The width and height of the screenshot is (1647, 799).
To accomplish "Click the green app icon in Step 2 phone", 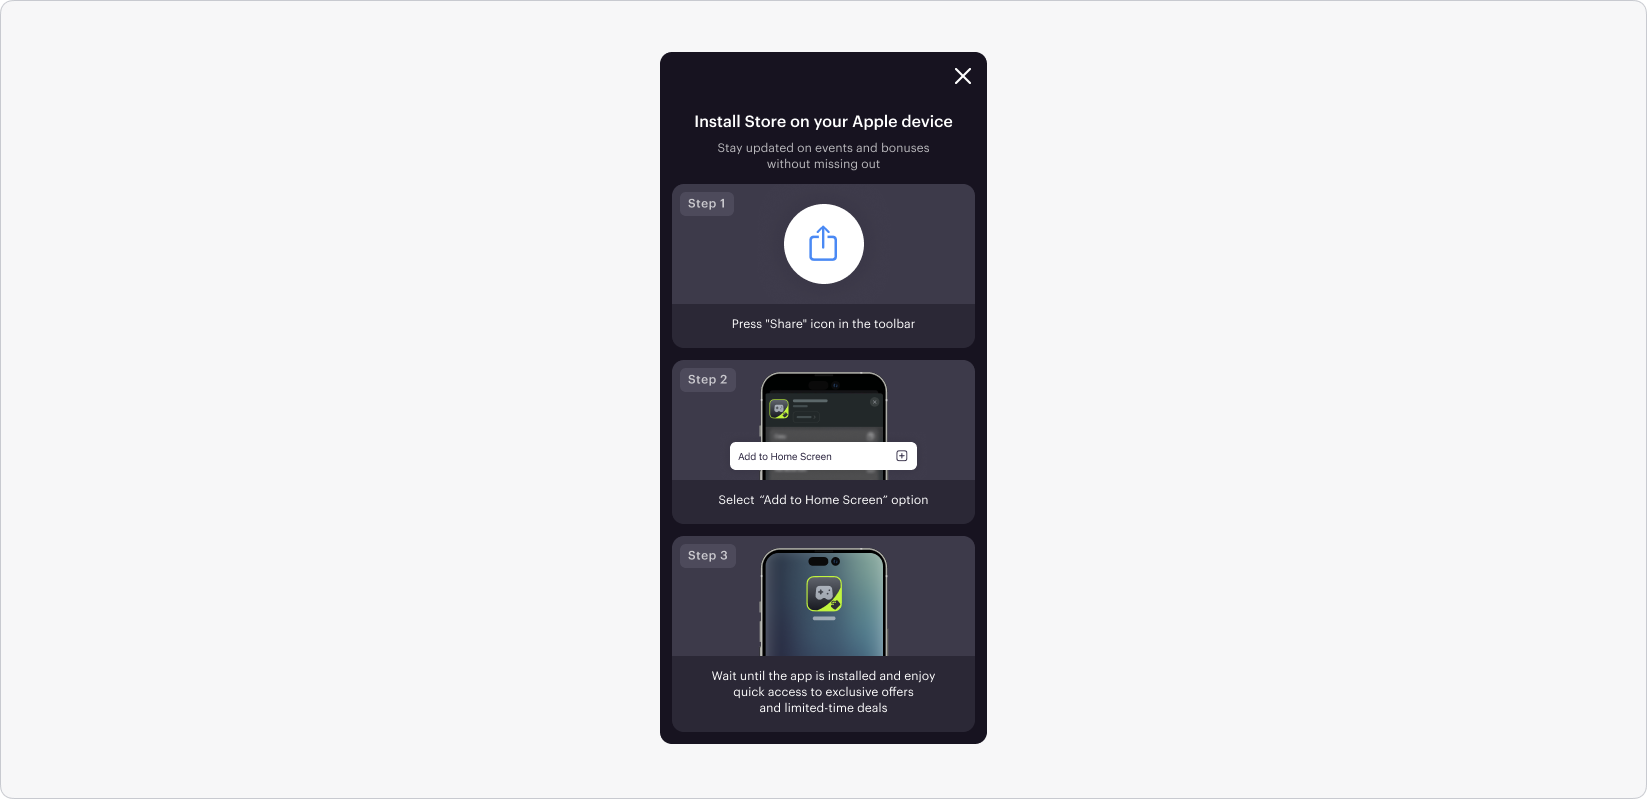I will (779, 408).
